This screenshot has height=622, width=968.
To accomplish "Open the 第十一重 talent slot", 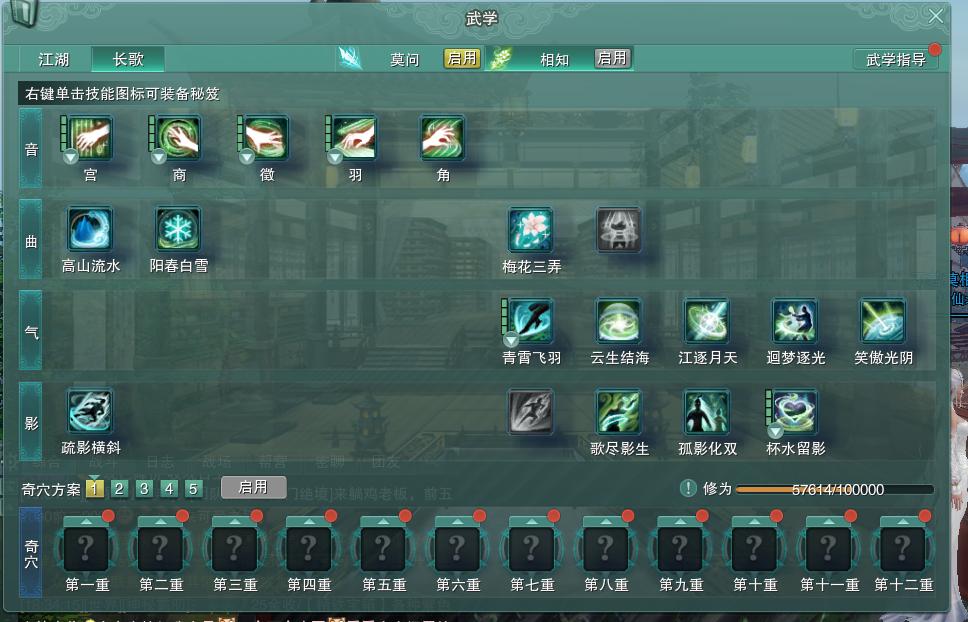I will pos(828,548).
